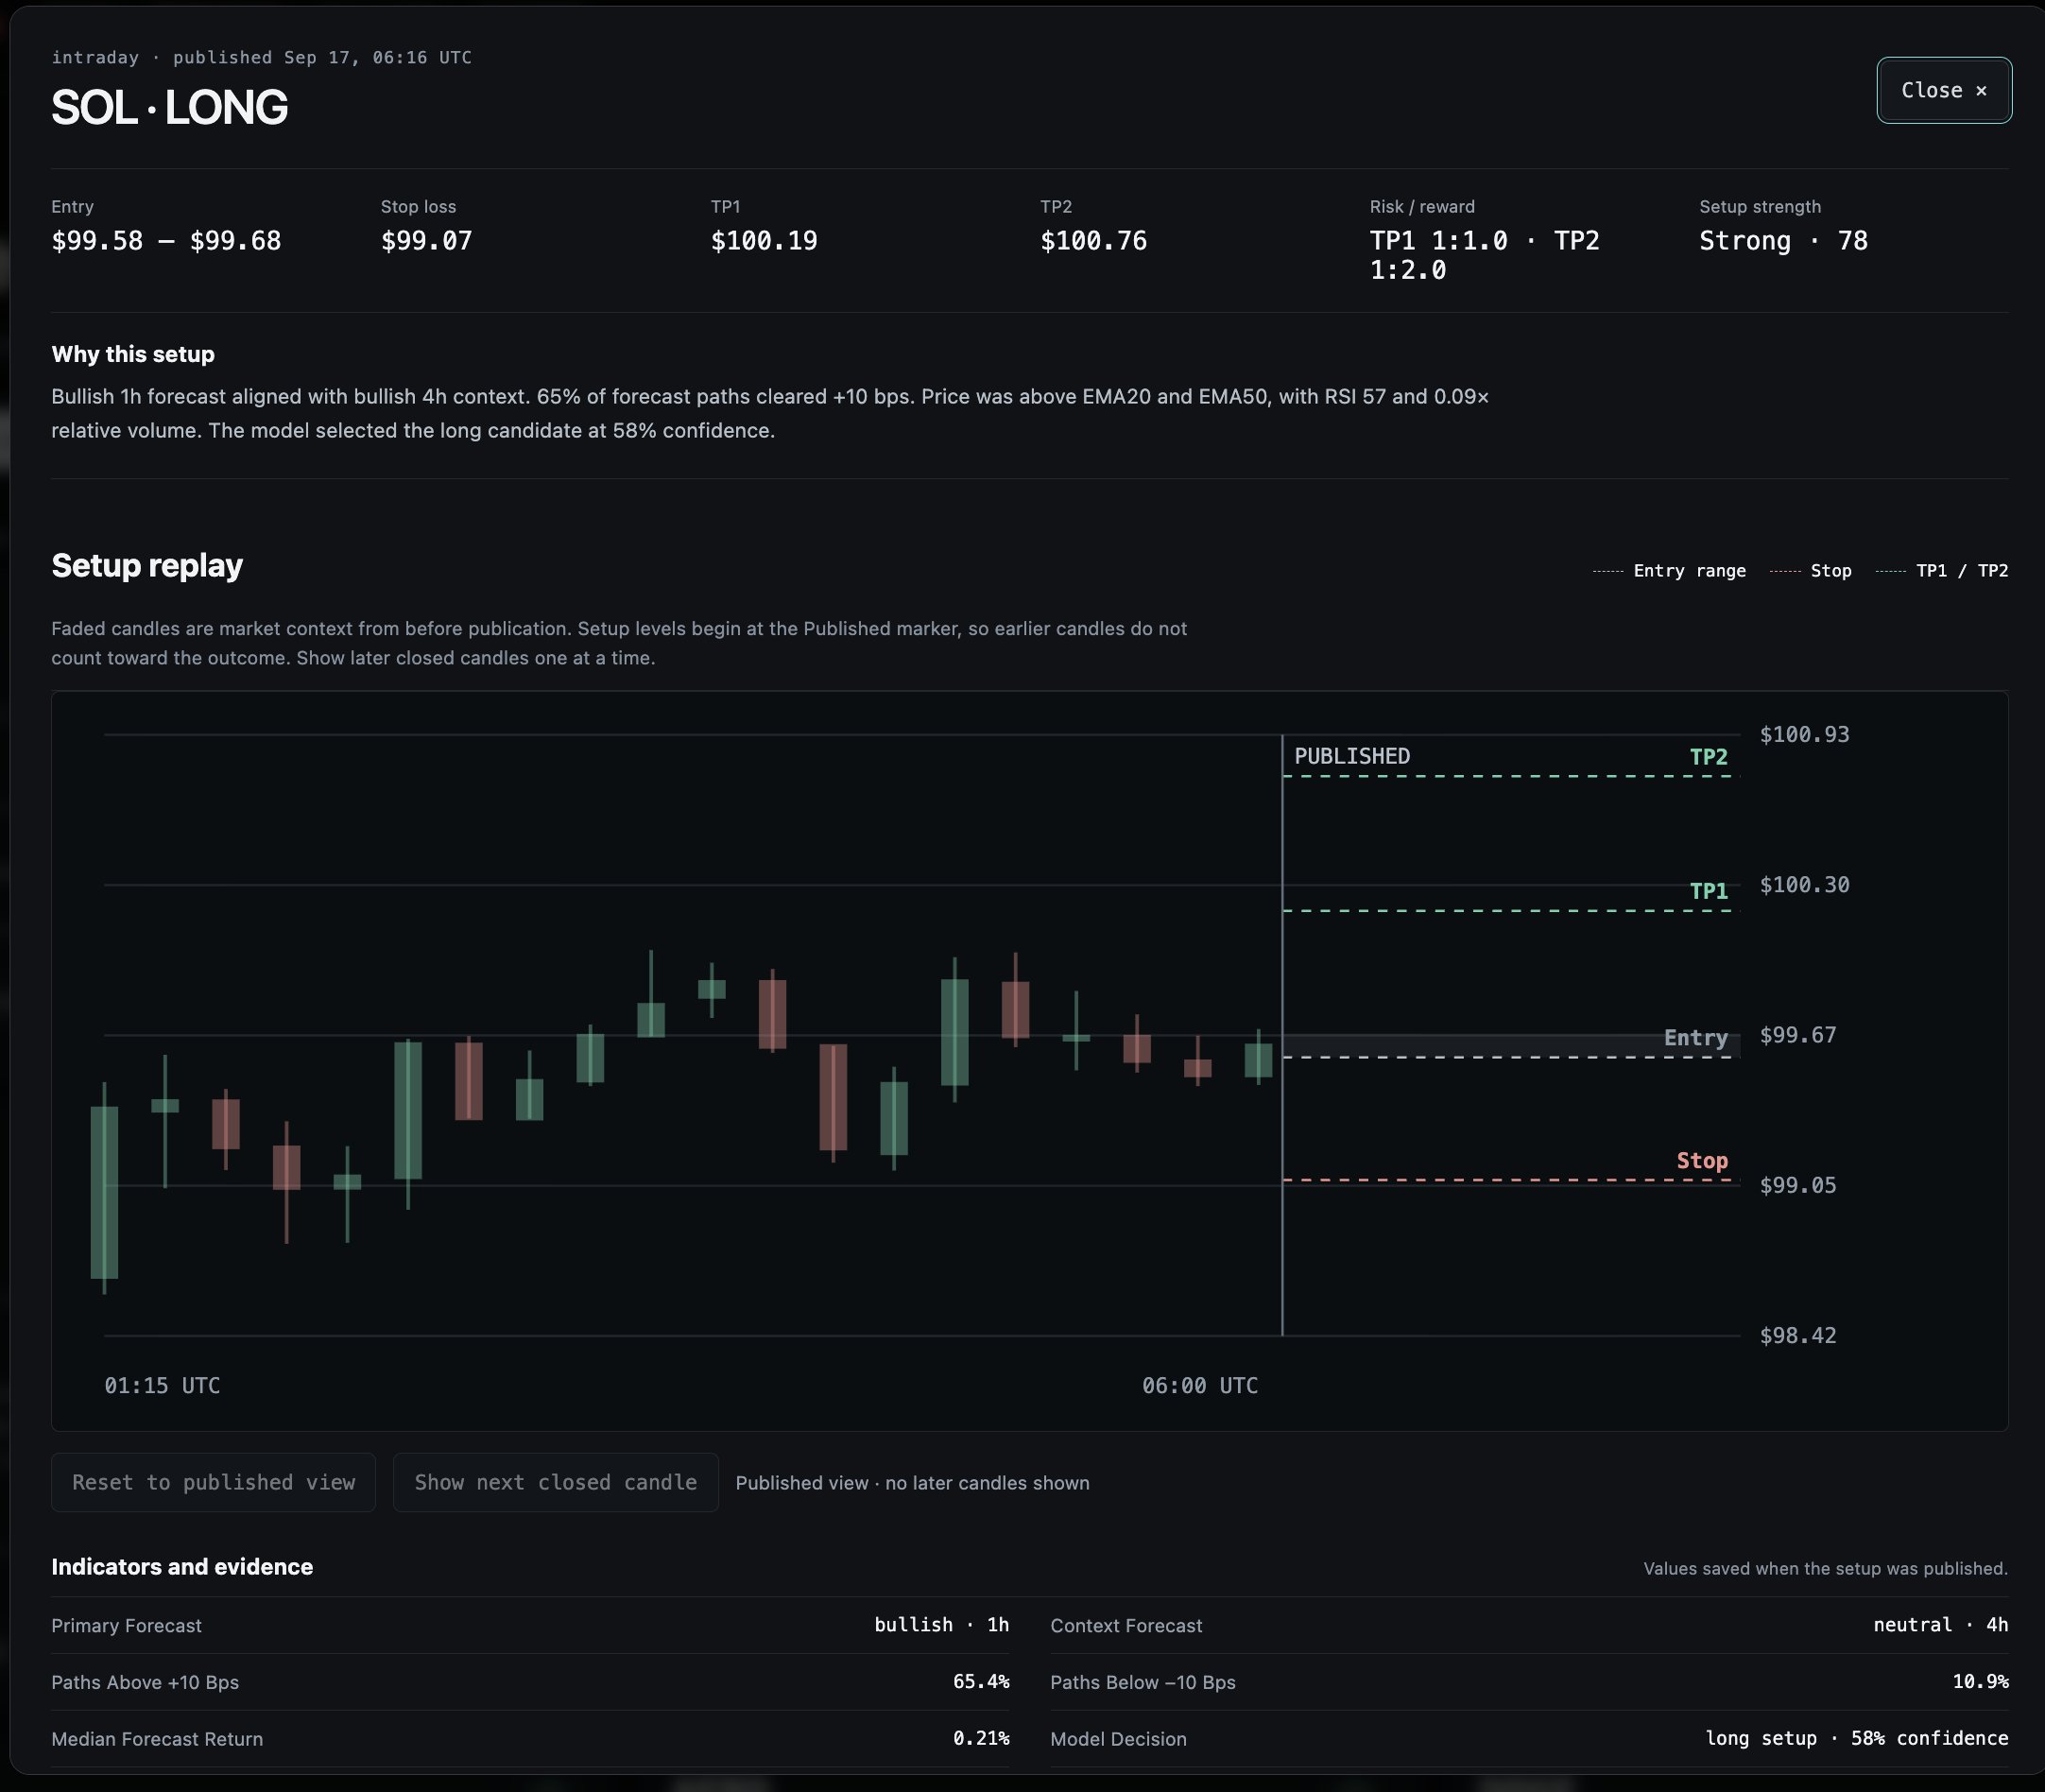Click the Setup strength Strong · 78 value
This screenshot has width=2045, height=1792.
[x=1783, y=241]
